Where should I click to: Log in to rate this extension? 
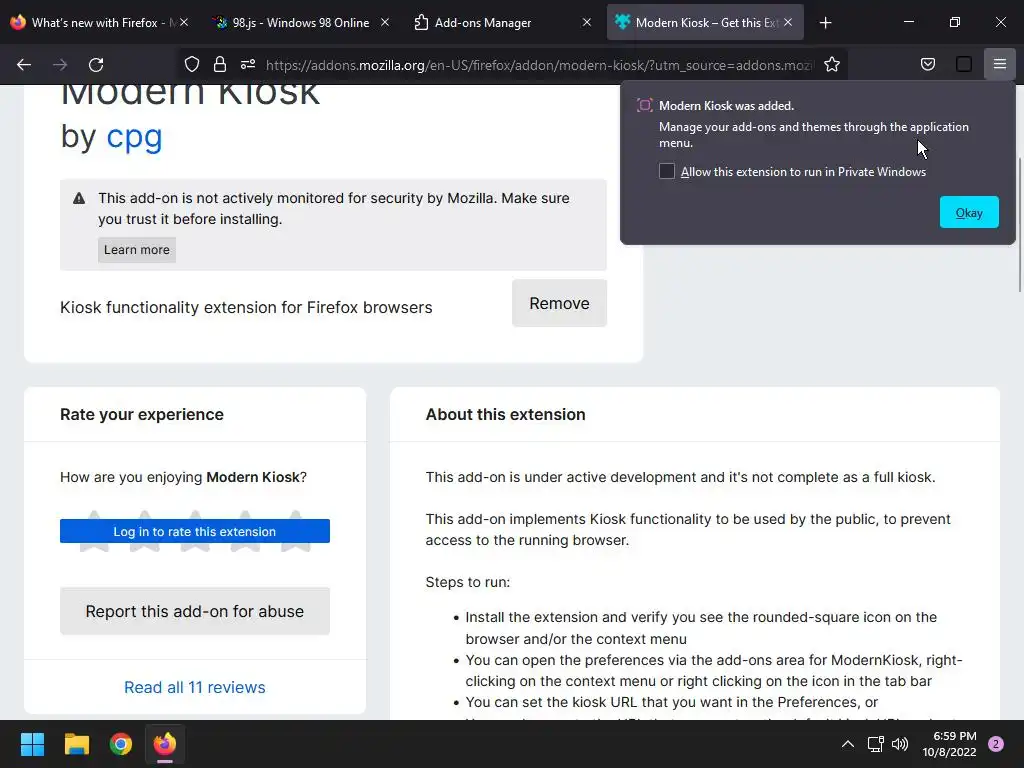click(195, 531)
